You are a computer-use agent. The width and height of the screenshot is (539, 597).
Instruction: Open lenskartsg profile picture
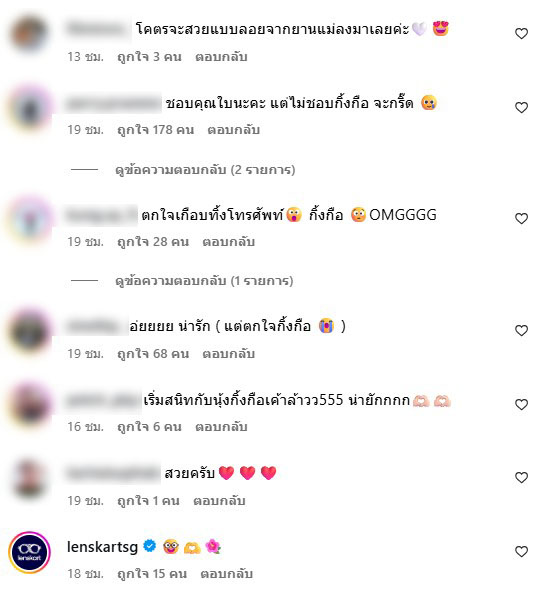(30, 552)
